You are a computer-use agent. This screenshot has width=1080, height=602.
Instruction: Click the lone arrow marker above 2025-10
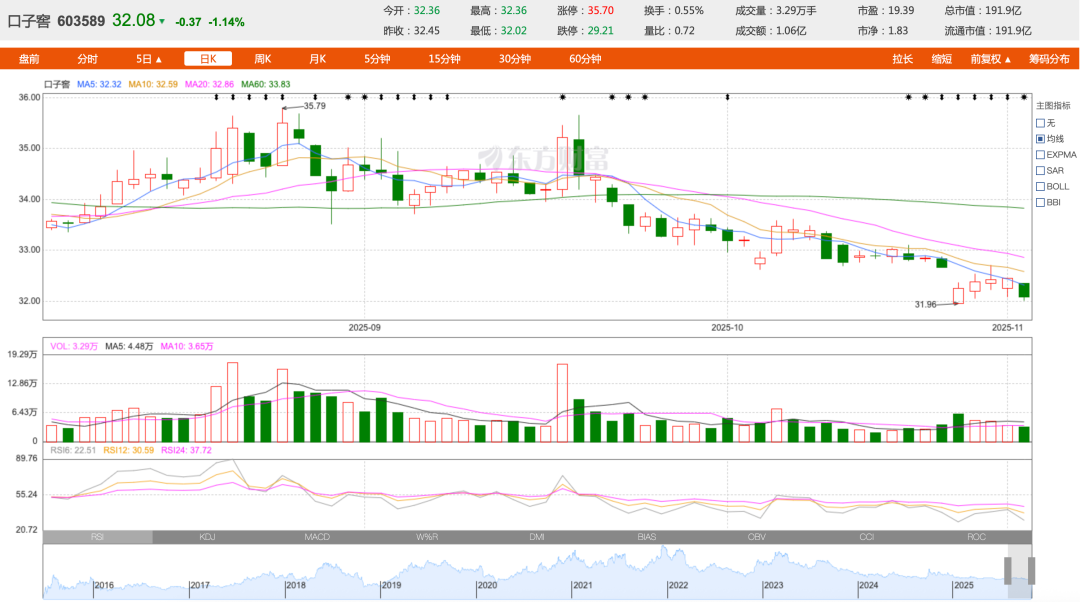pyautogui.click(x=727, y=97)
